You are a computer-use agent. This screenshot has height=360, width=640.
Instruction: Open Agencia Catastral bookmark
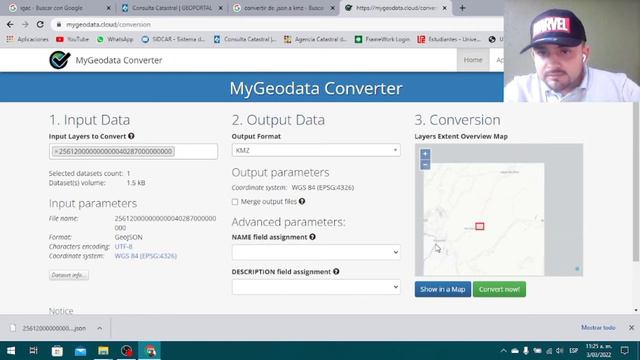(x=315, y=39)
